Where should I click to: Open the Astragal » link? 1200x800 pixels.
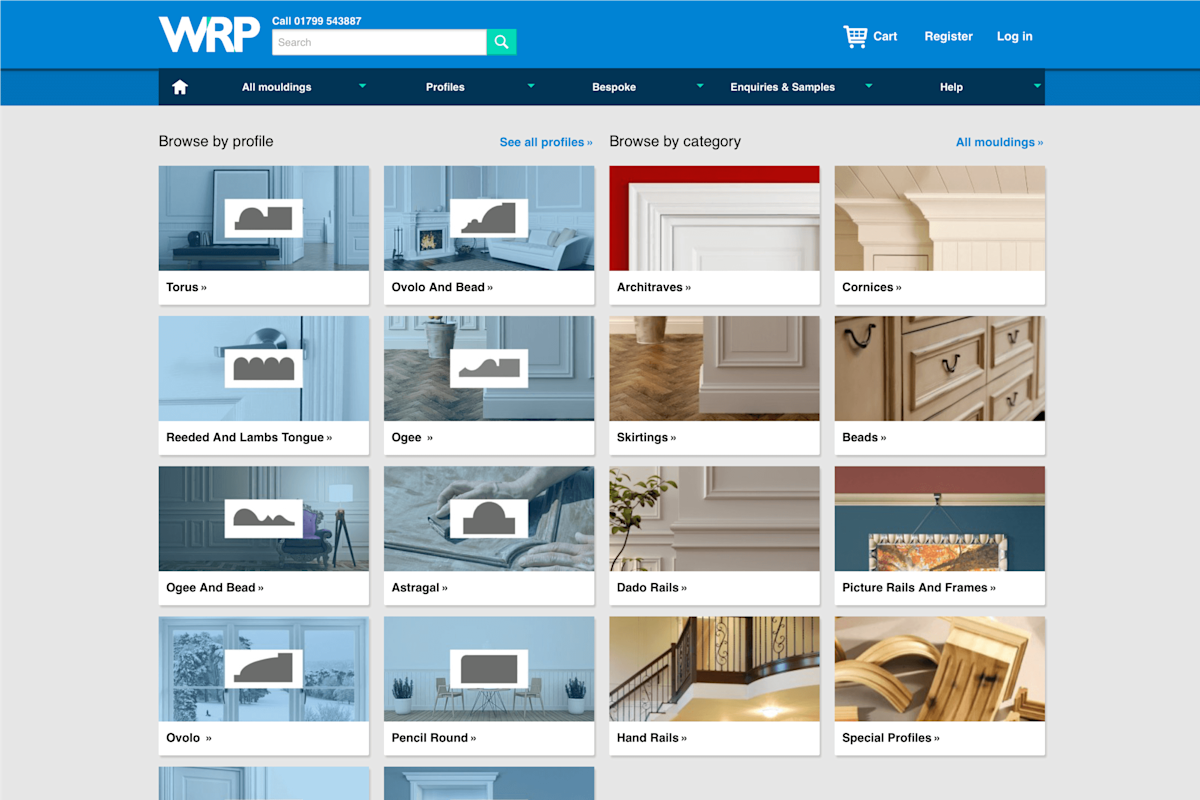(420, 587)
